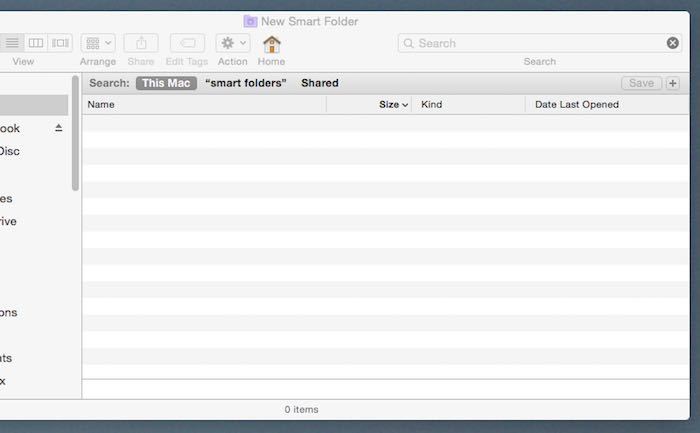Open the Arrange dropdown
Image resolution: width=700 pixels, height=433 pixels.
tap(98, 43)
